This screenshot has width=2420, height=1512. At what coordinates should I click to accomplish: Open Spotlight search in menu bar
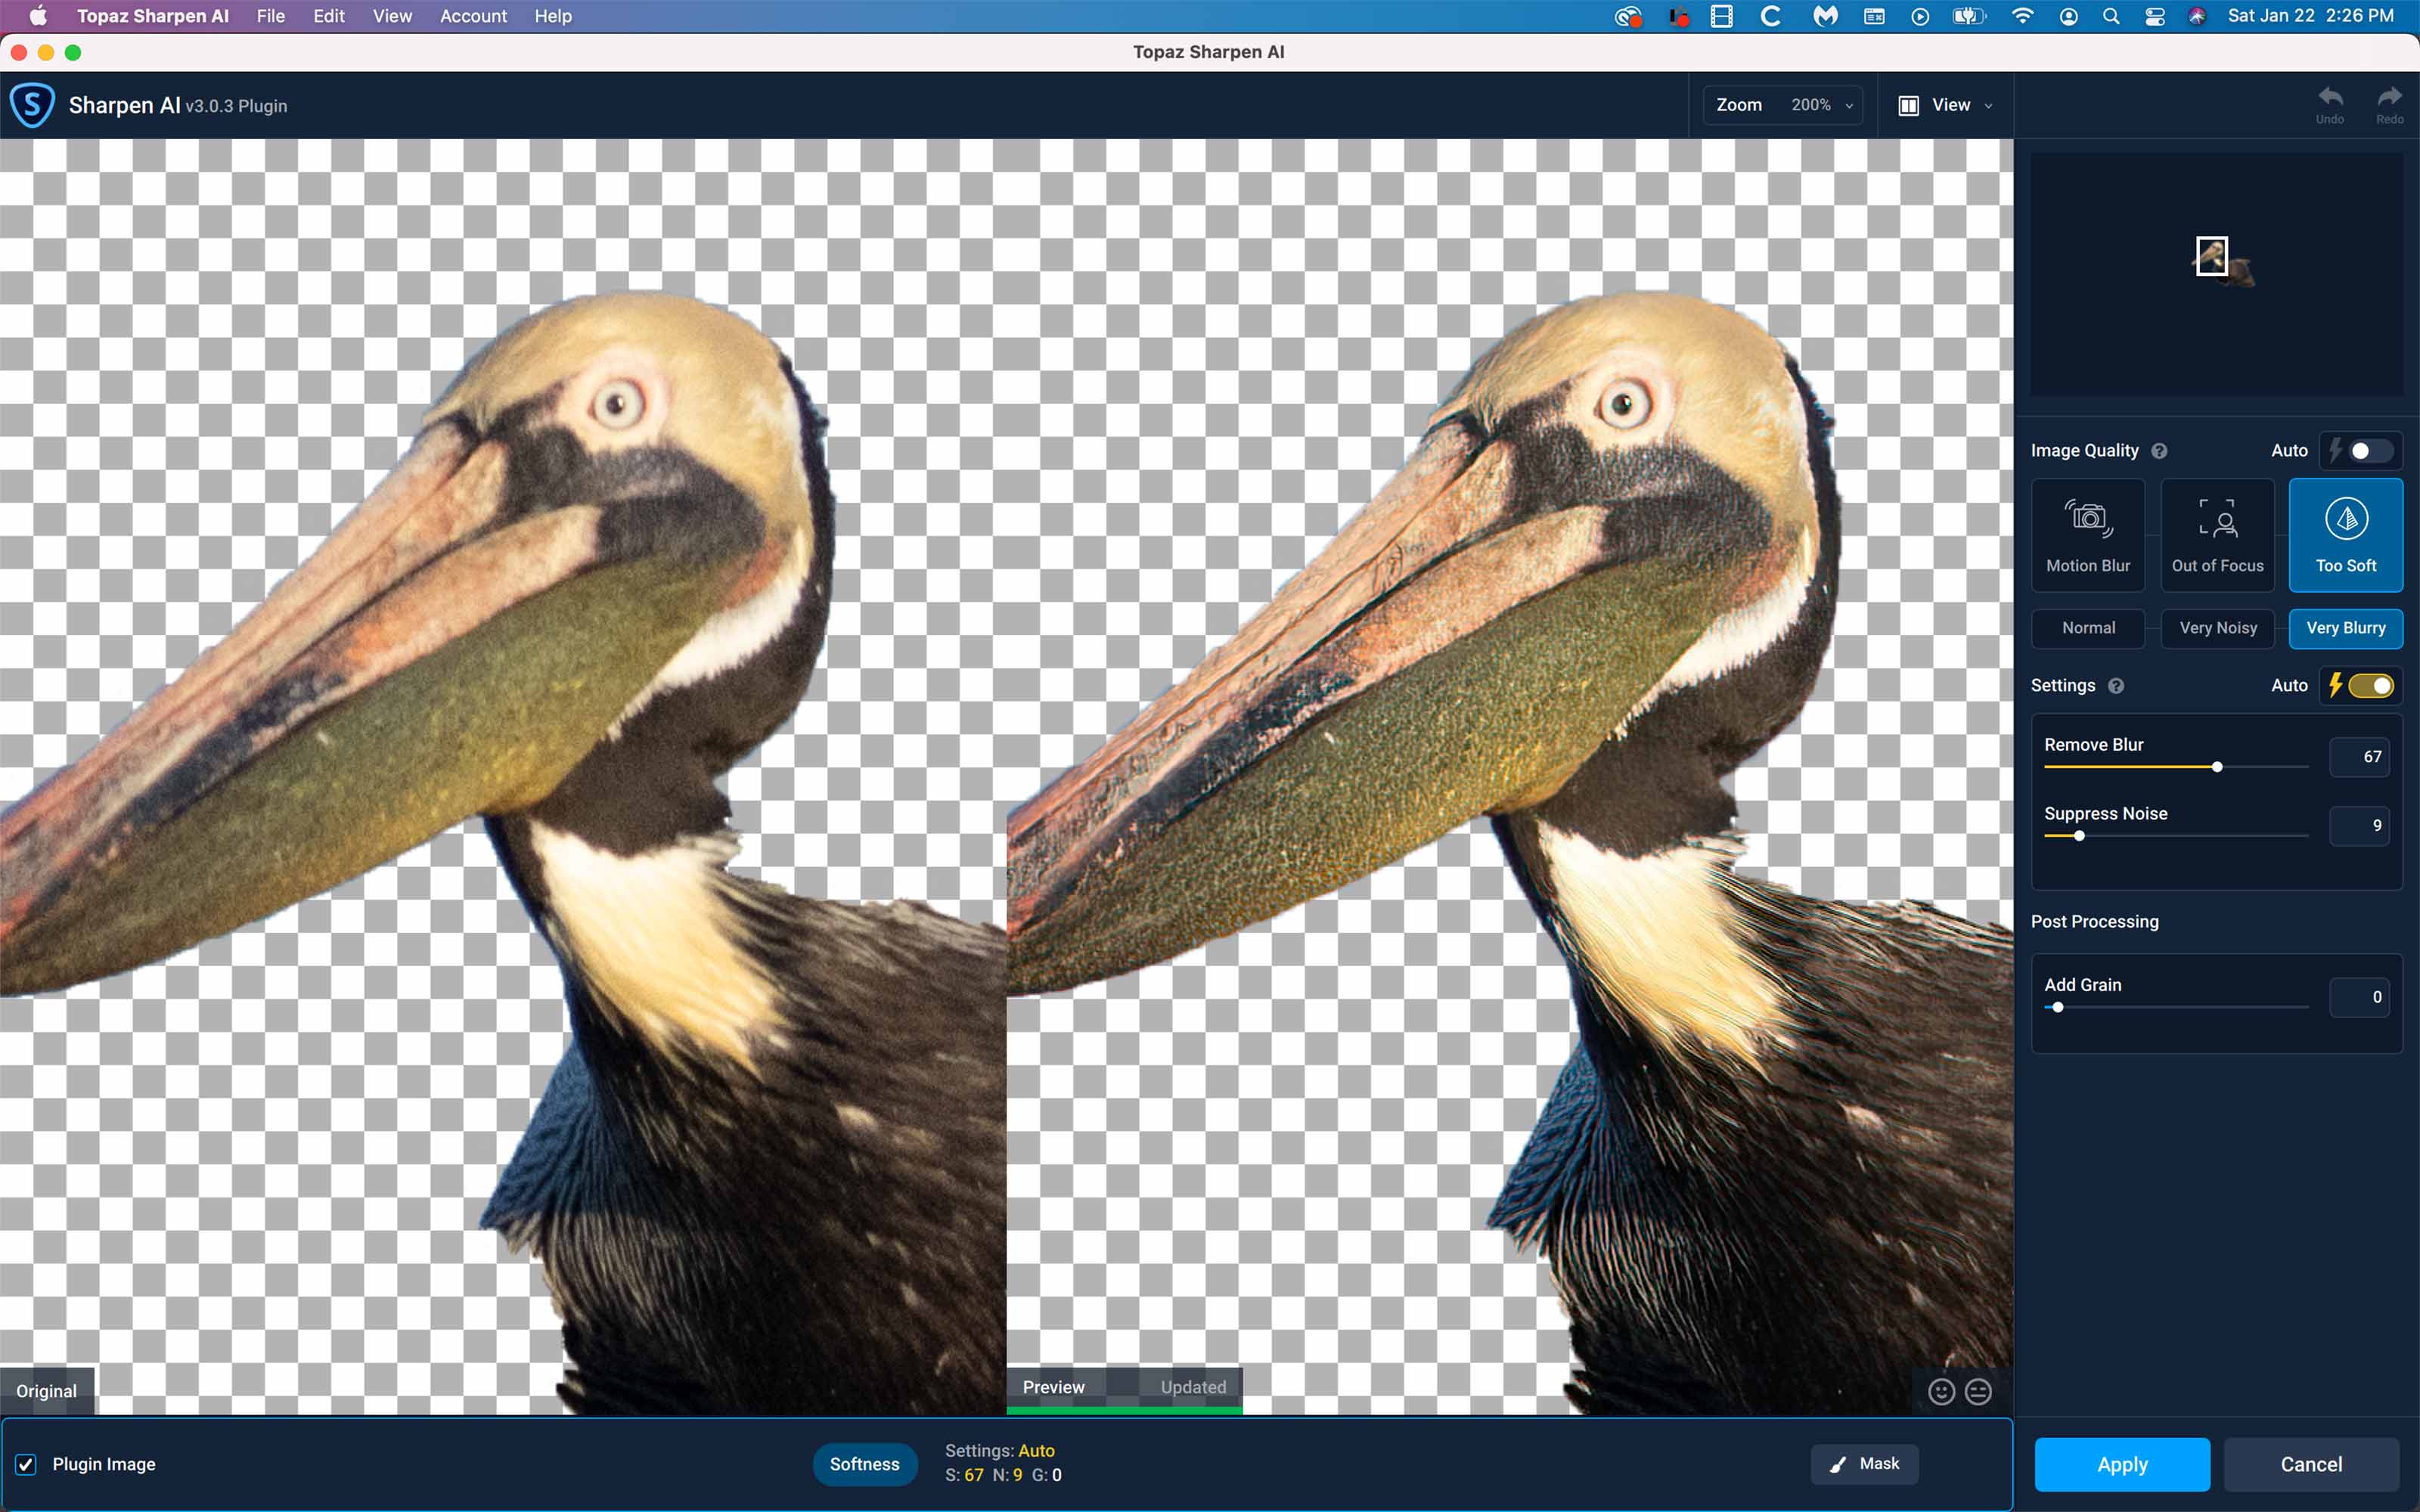pyautogui.click(x=2111, y=16)
